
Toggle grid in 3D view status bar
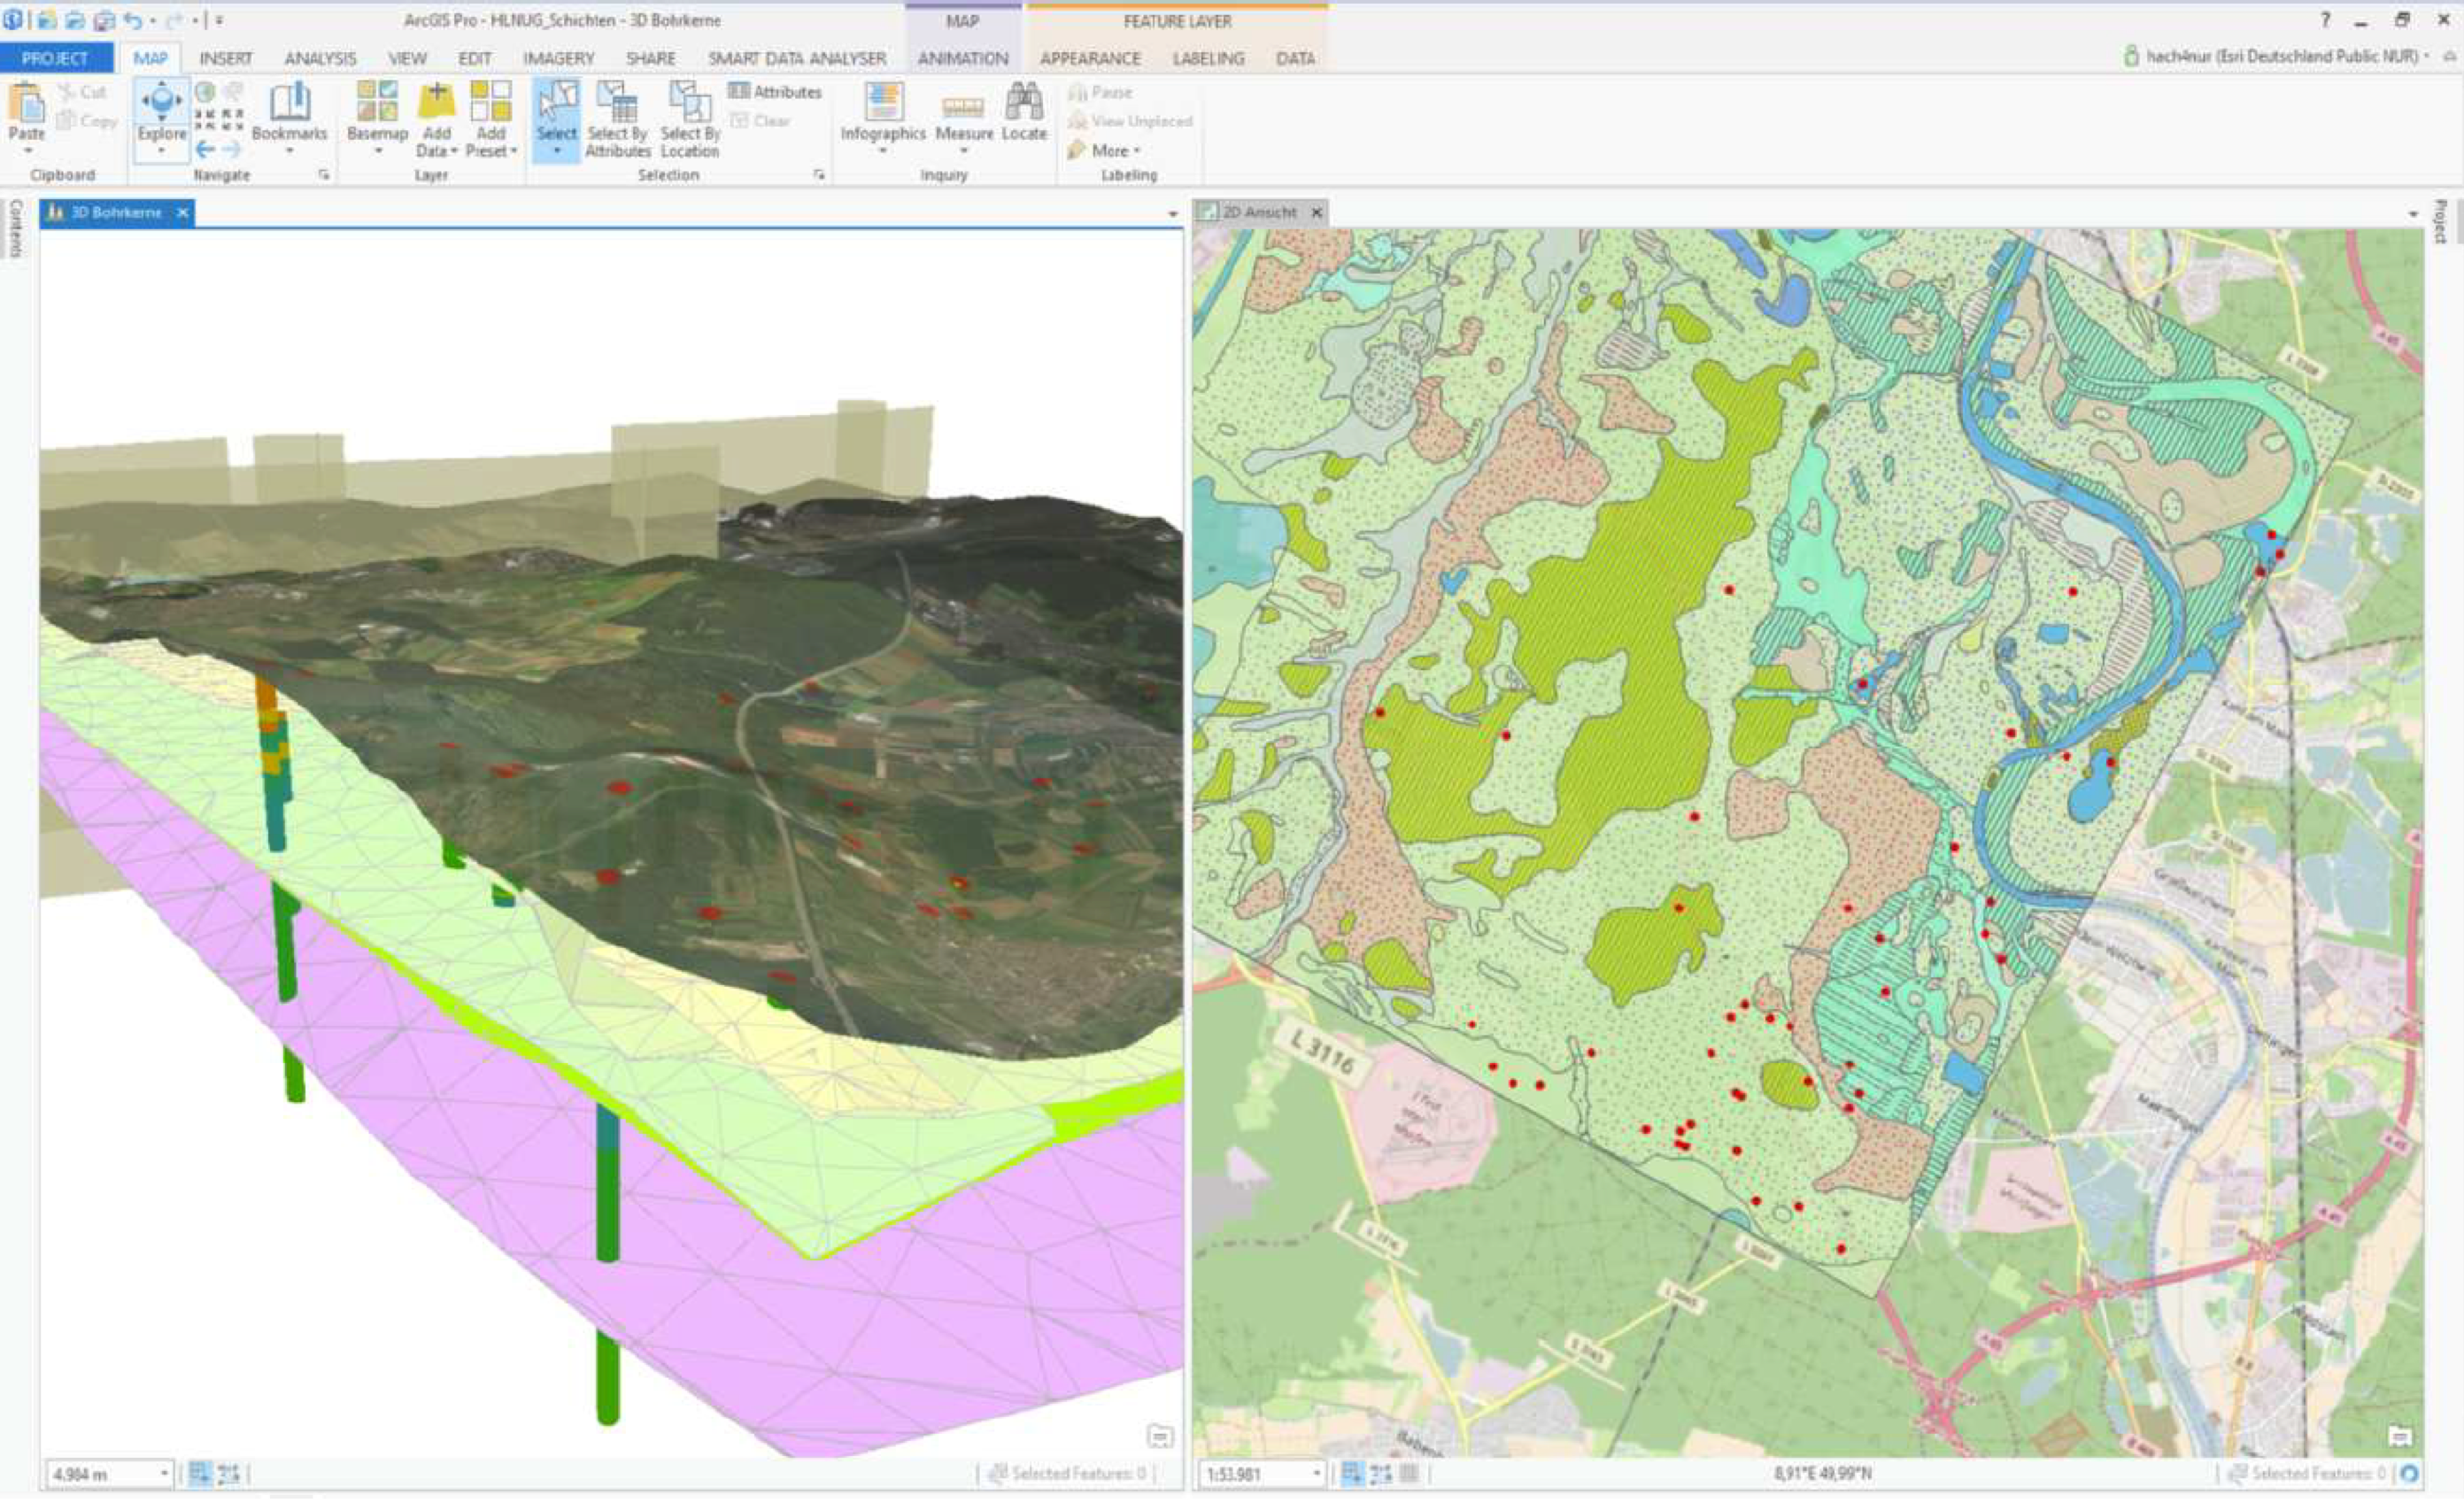(x=229, y=1473)
